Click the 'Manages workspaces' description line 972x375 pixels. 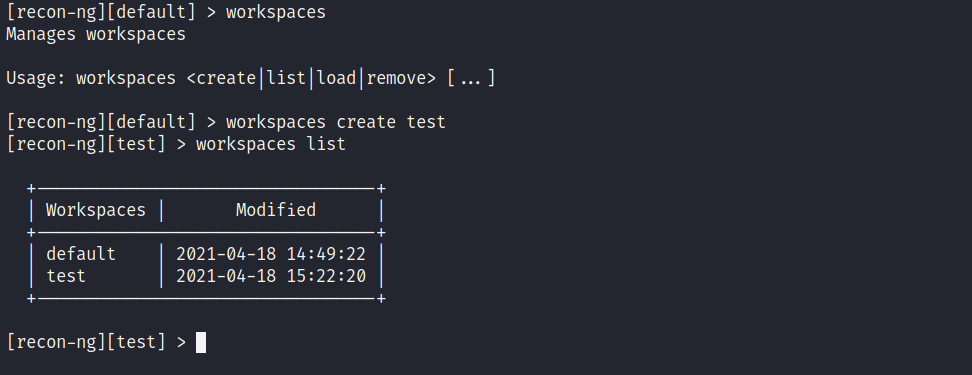[x=95, y=34]
